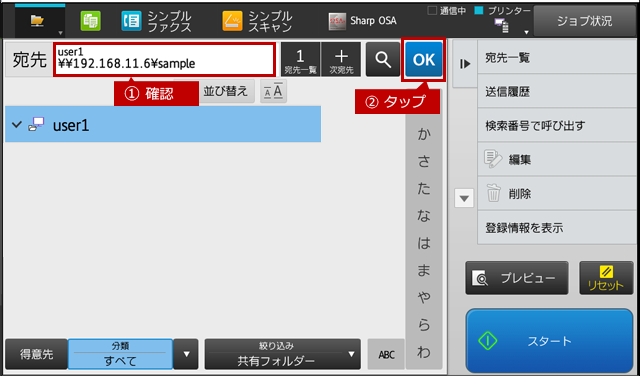Screen dimensions: 640x376
Task: Open the 絞り込み 共有フォルダー filter dropdown
Action: click(282, 354)
